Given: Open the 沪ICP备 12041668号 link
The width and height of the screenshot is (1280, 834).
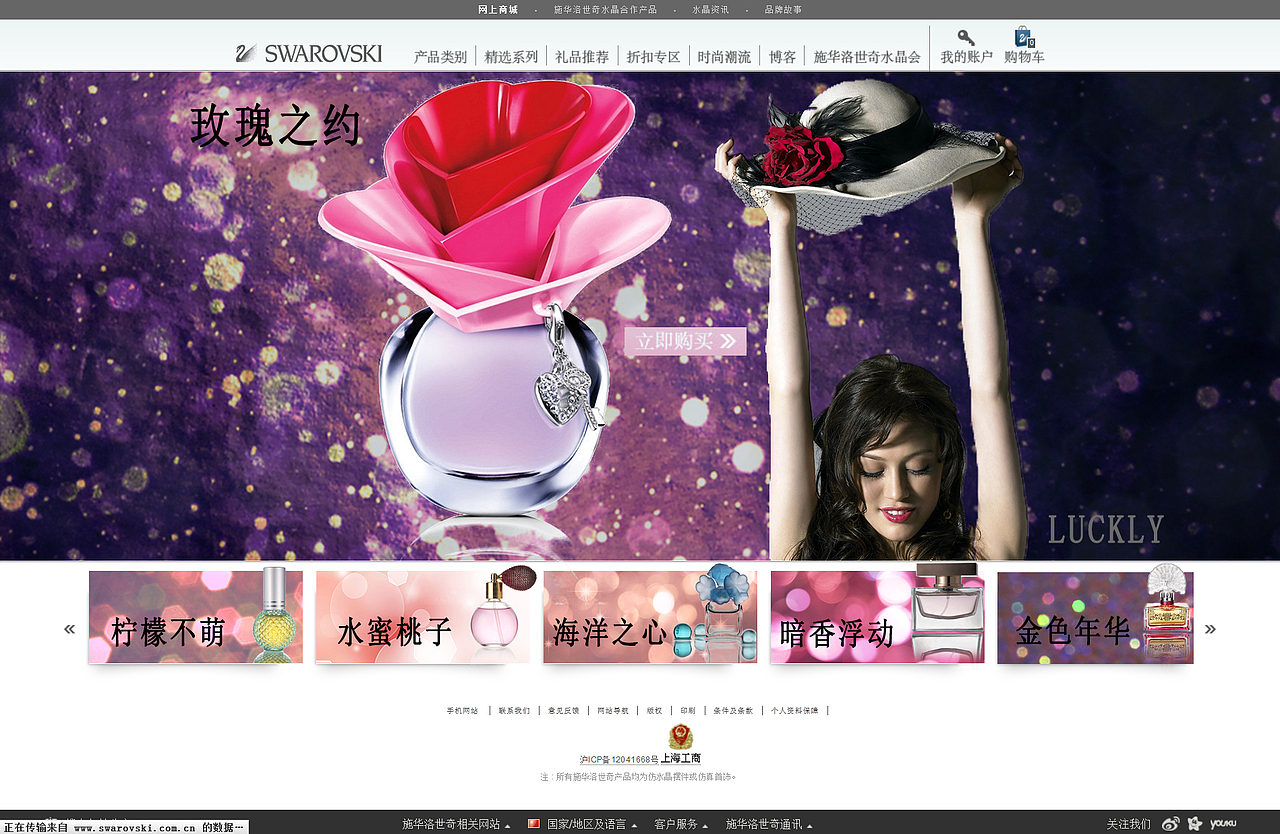Looking at the screenshot, I should coord(619,760).
